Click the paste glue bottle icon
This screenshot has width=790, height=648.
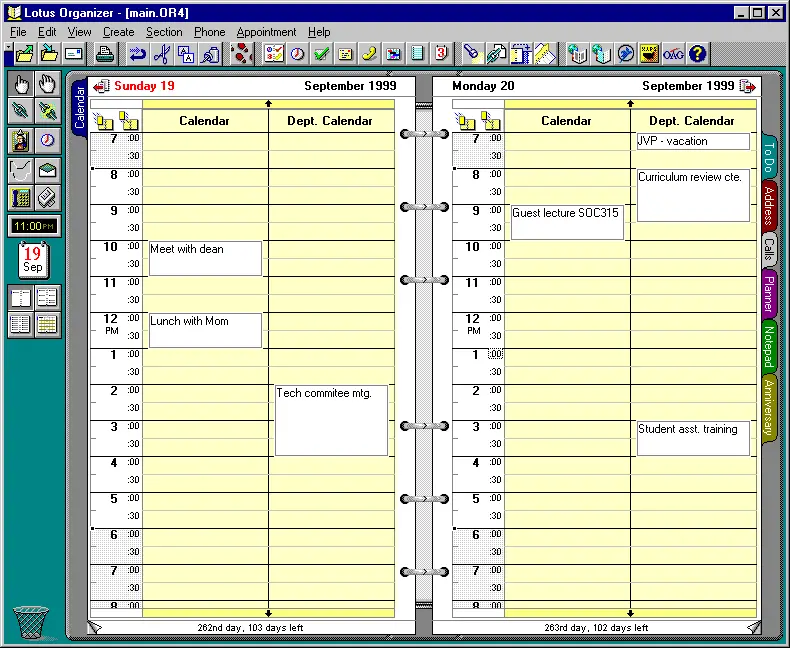(x=211, y=54)
